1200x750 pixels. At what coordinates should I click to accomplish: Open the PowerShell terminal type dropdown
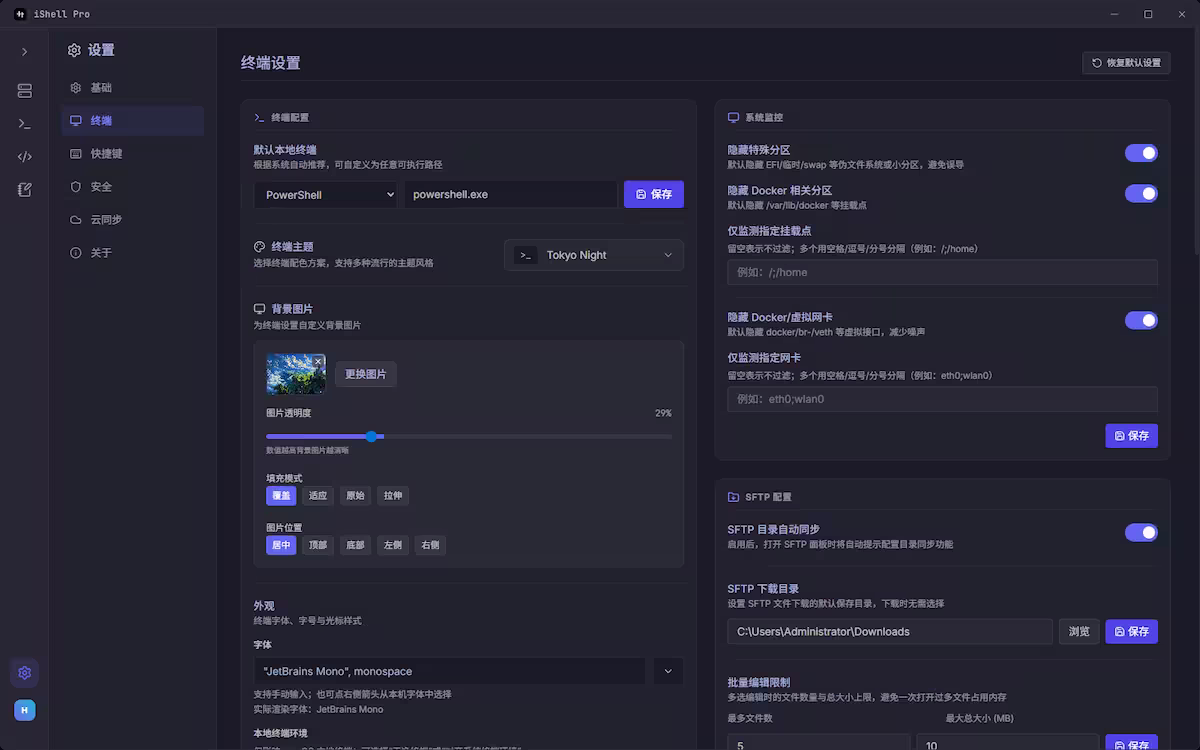point(325,194)
